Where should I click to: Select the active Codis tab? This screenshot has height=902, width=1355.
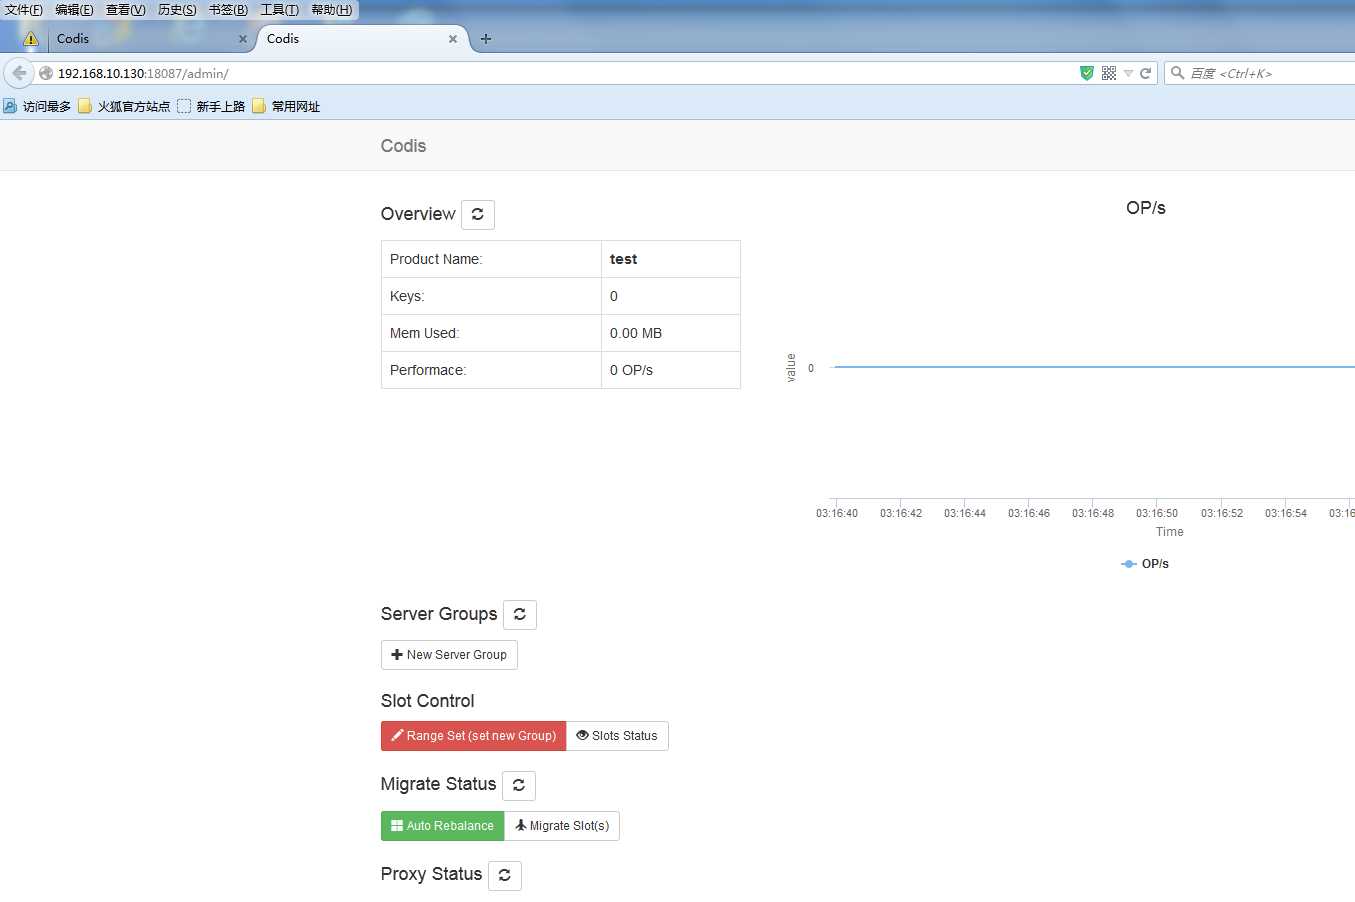pos(362,39)
